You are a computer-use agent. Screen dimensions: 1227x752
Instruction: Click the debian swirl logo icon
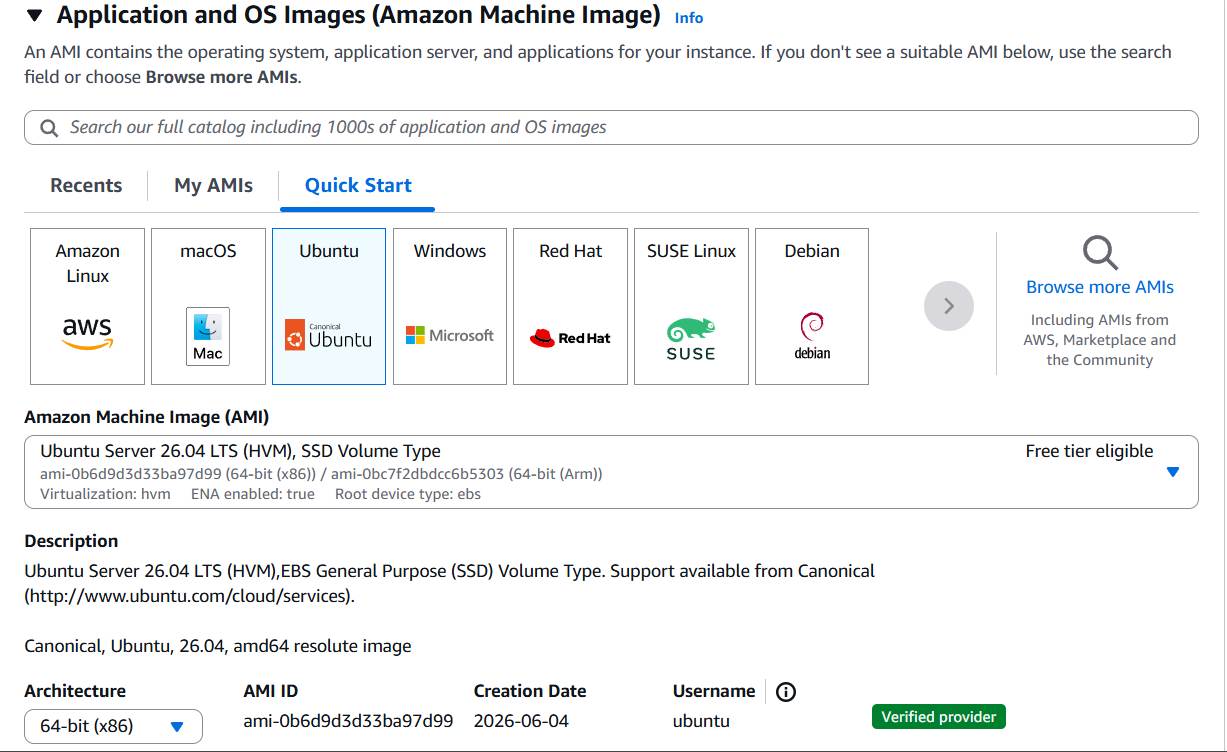click(812, 336)
